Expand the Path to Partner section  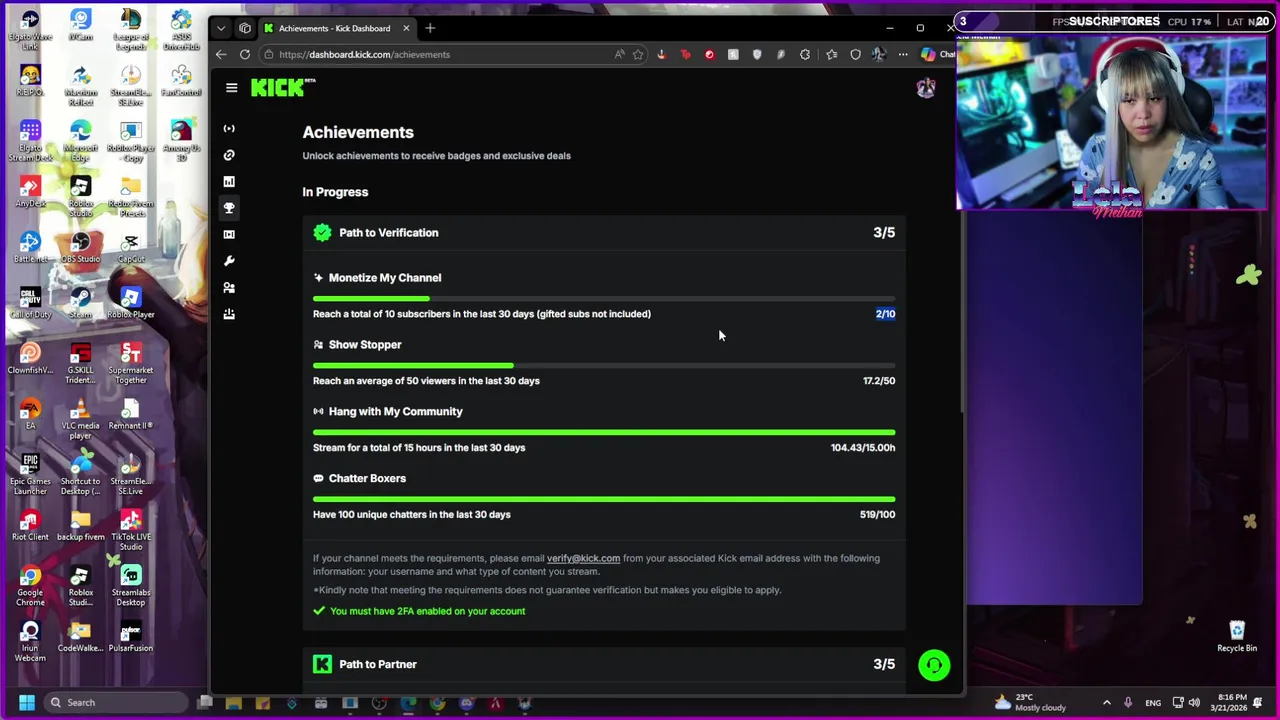coord(604,664)
